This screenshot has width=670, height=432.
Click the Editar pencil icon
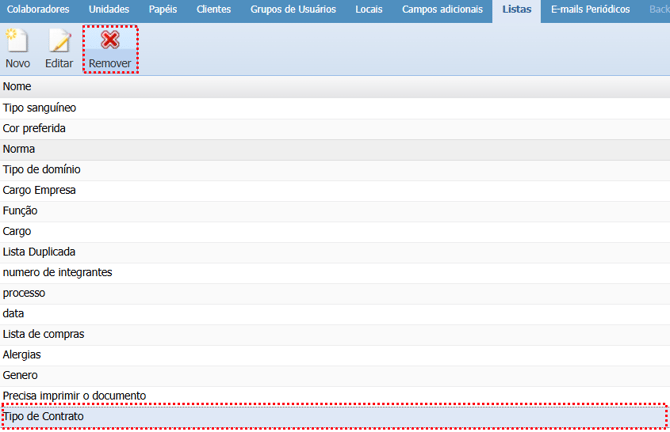click(x=59, y=42)
